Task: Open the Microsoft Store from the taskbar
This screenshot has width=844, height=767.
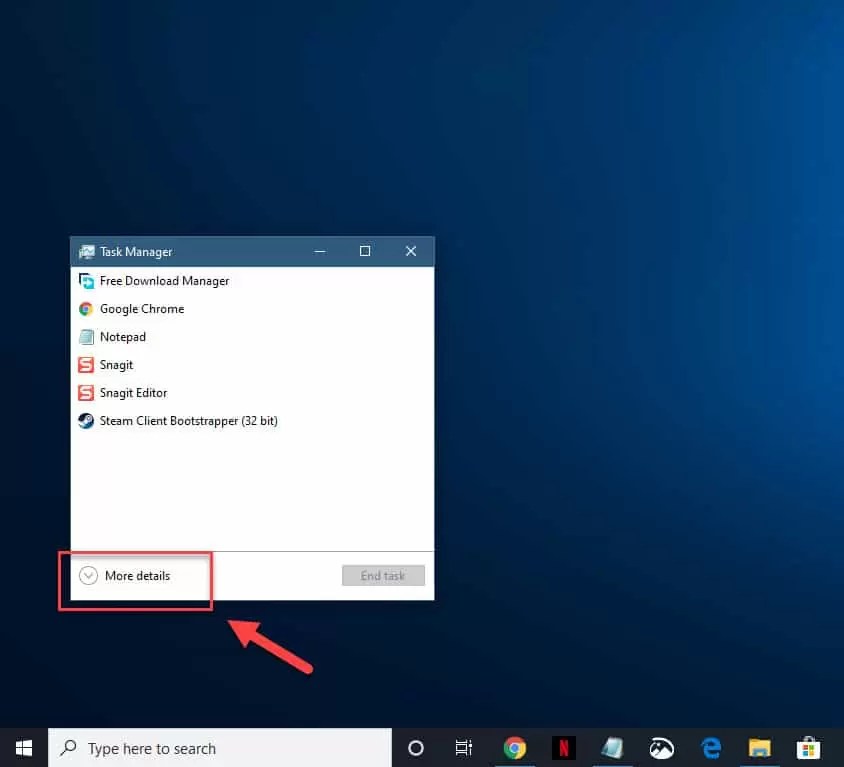Action: click(808, 748)
